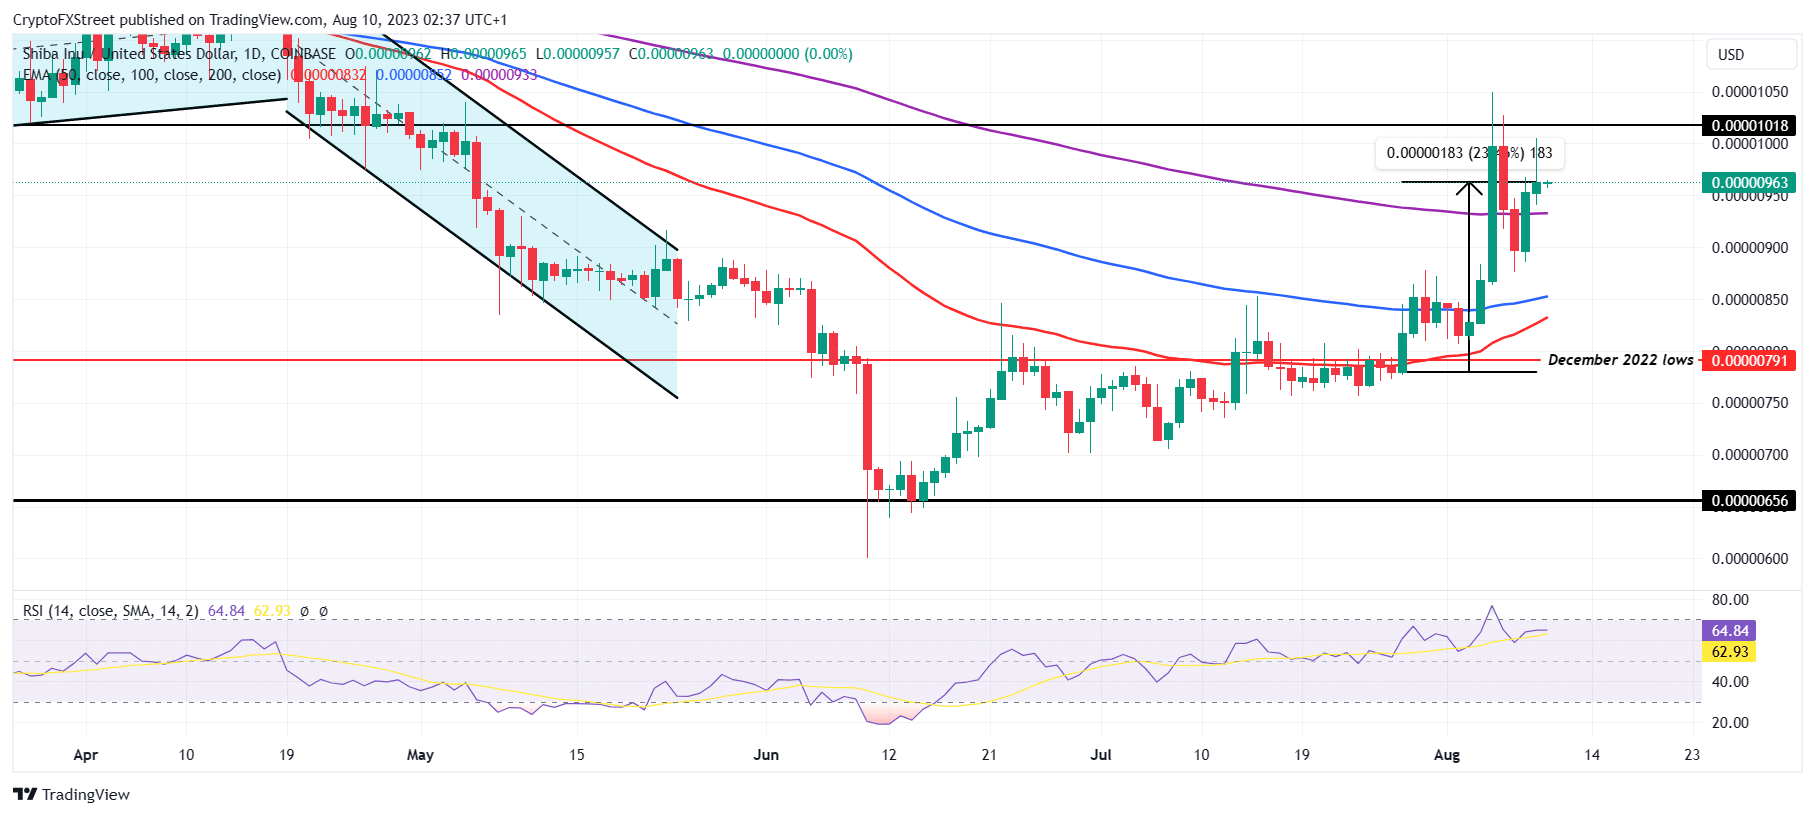Click the Aug label on time axis
The image size is (1815, 816).
click(1447, 755)
